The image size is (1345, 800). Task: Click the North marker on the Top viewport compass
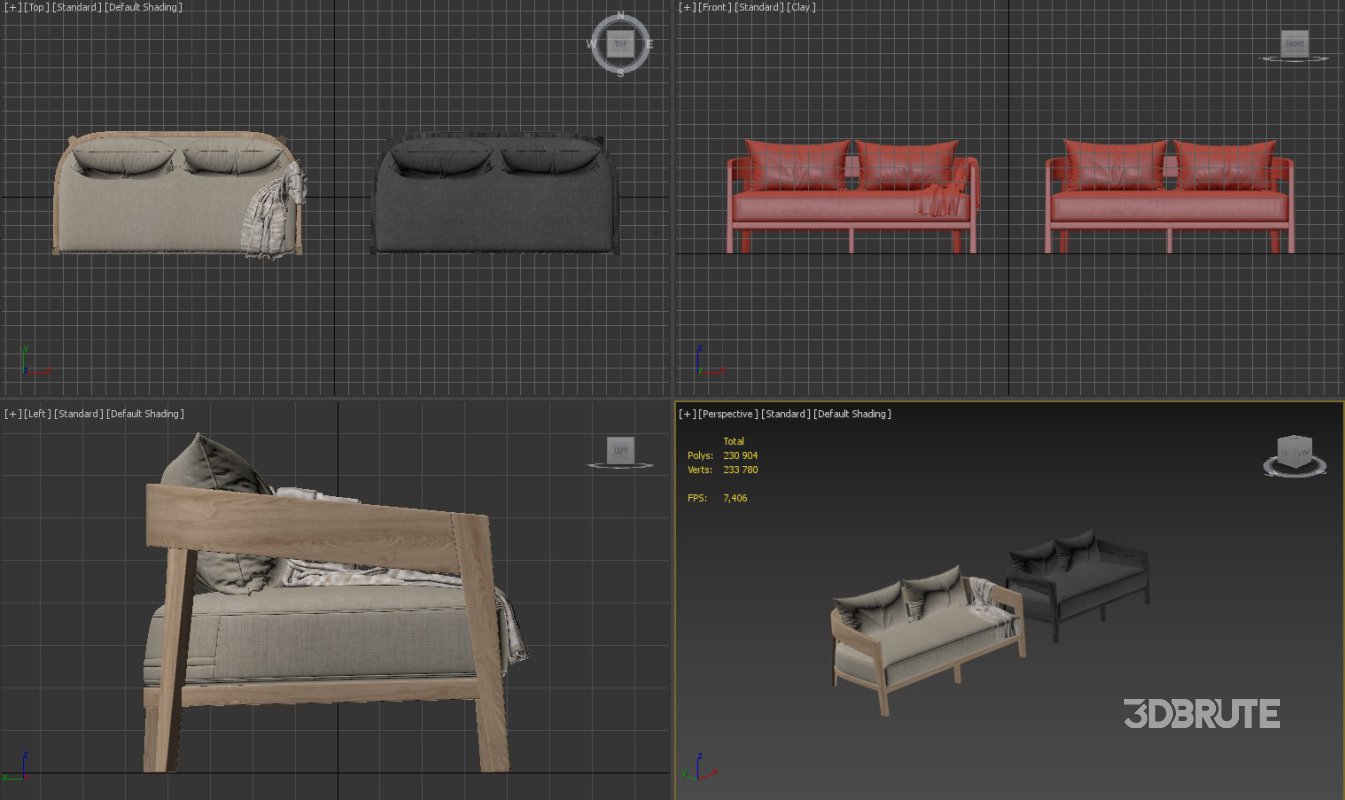pos(619,15)
